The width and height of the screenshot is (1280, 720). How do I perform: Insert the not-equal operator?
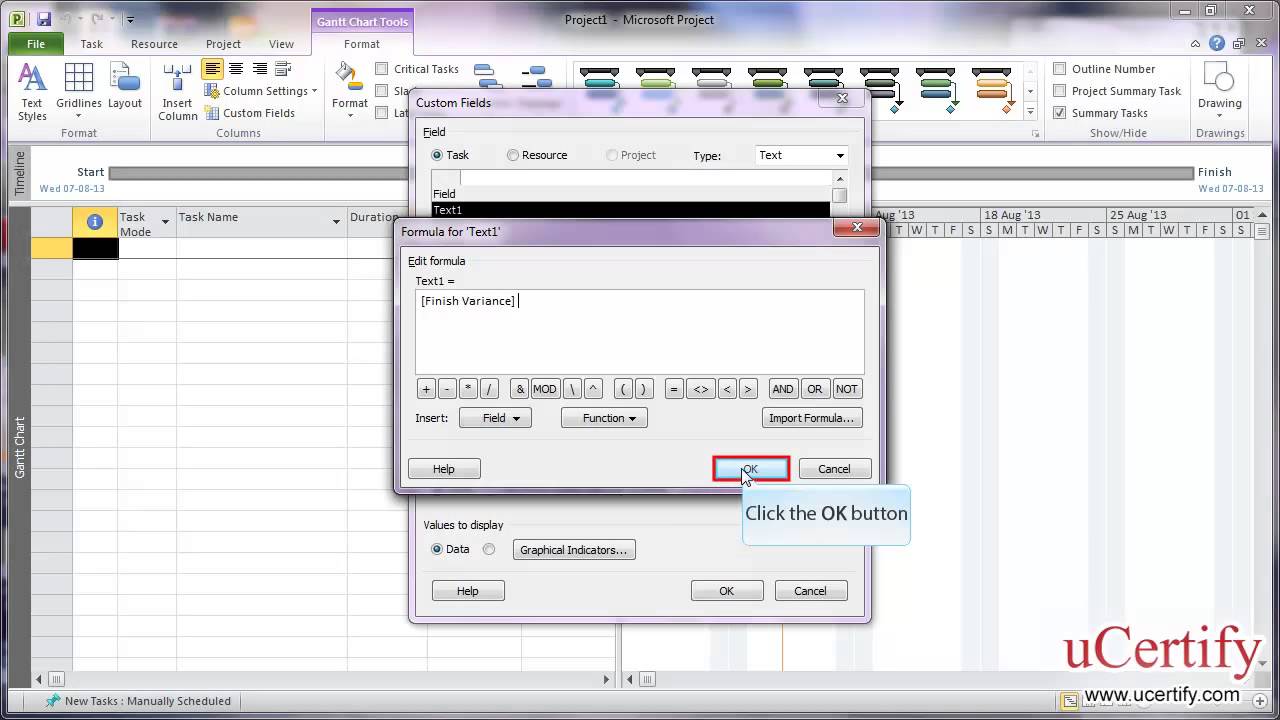[x=701, y=389]
